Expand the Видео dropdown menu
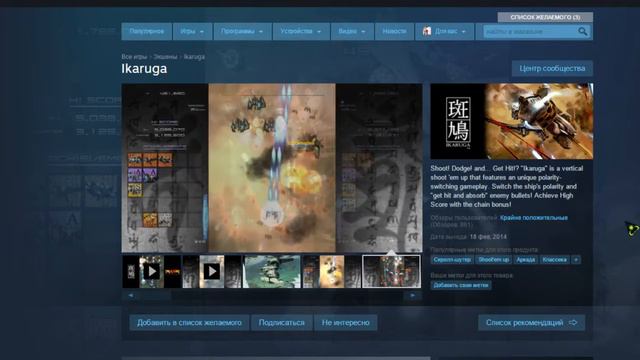 tap(352, 31)
